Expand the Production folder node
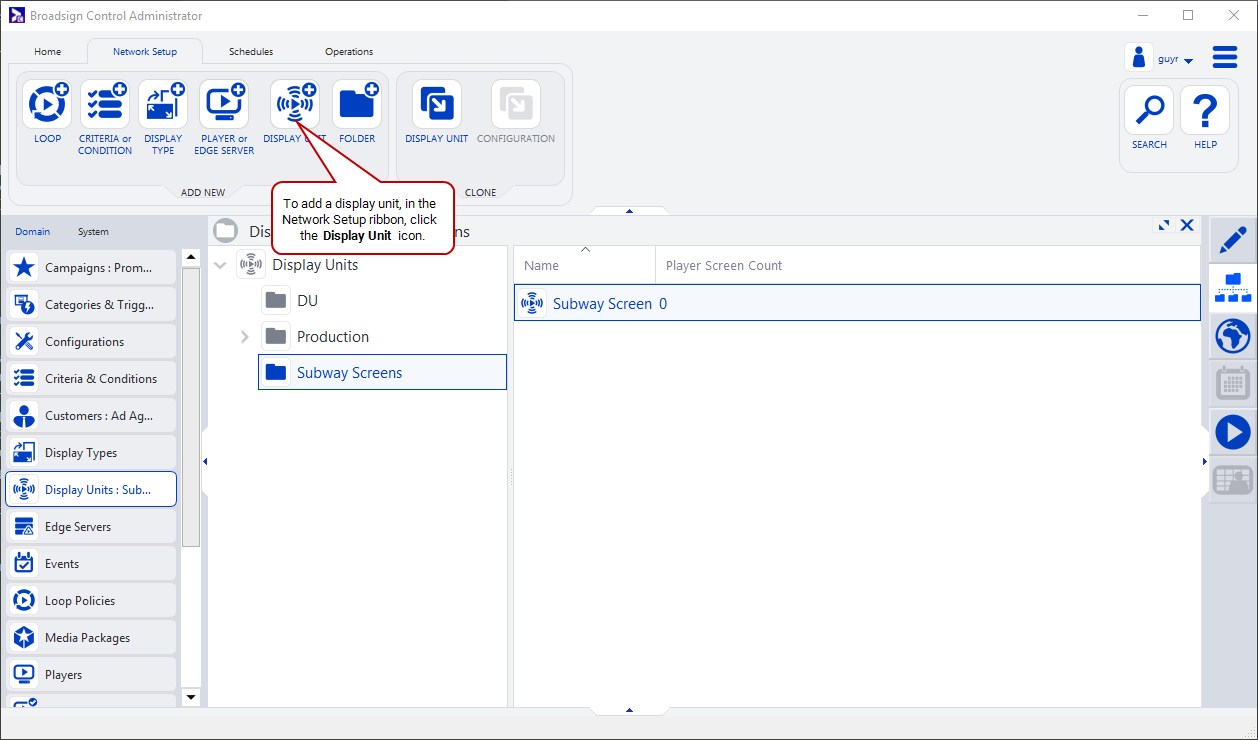 [x=245, y=337]
